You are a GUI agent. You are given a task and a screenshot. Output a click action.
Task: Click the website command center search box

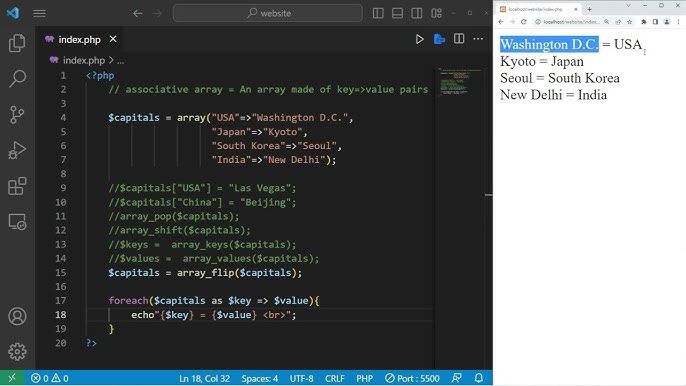[x=268, y=14]
